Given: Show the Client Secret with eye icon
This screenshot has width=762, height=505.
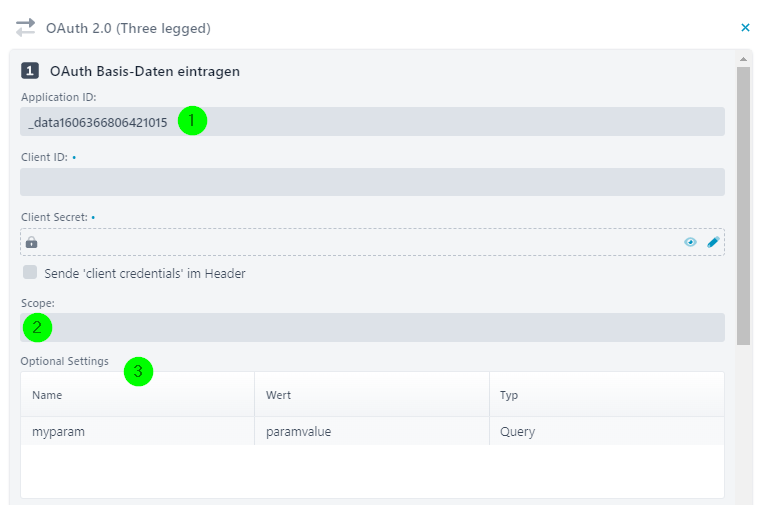Looking at the screenshot, I should [x=690, y=242].
